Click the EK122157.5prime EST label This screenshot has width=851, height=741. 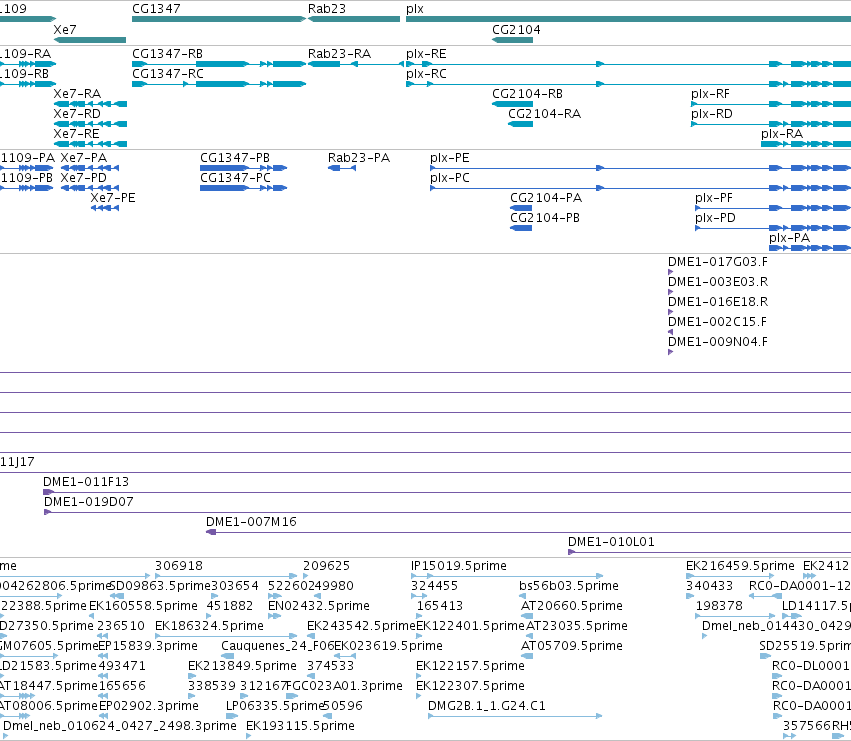click(x=470, y=666)
